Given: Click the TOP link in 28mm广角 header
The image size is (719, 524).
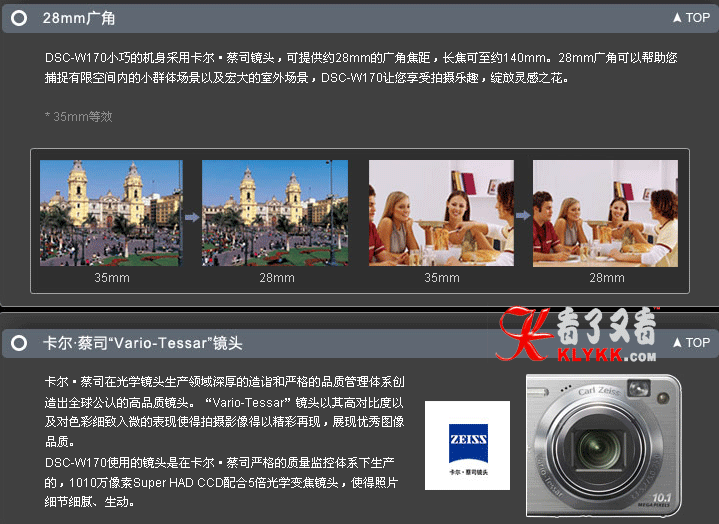Looking at the screenshot, I should [691, 18].
